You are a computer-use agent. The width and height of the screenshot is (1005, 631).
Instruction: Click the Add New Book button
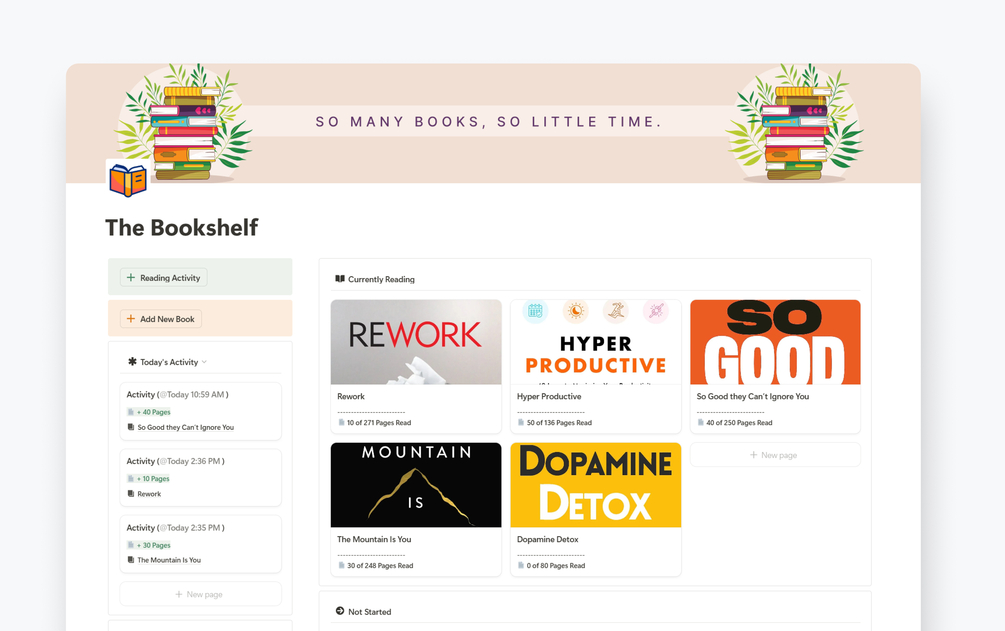tap(161, 319)
